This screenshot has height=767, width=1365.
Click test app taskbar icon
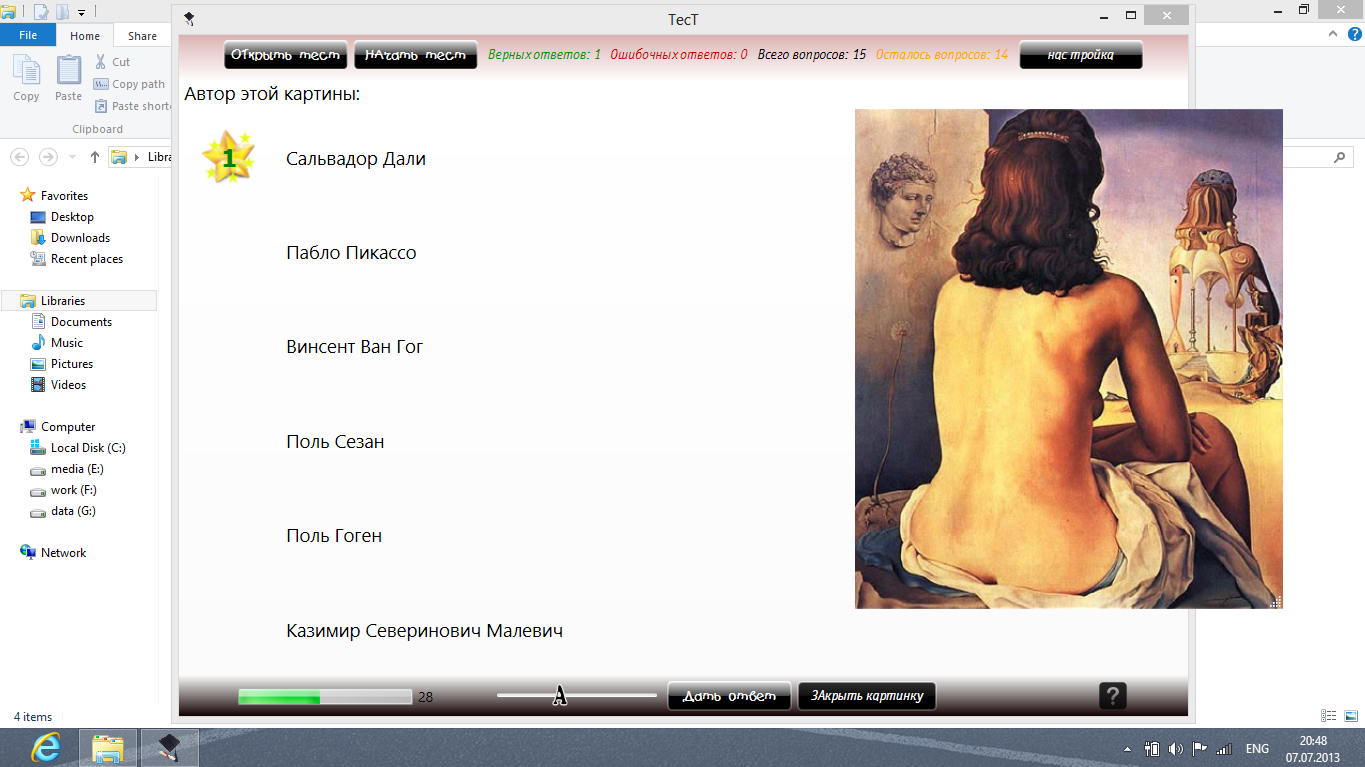click(x=169, y=747)
